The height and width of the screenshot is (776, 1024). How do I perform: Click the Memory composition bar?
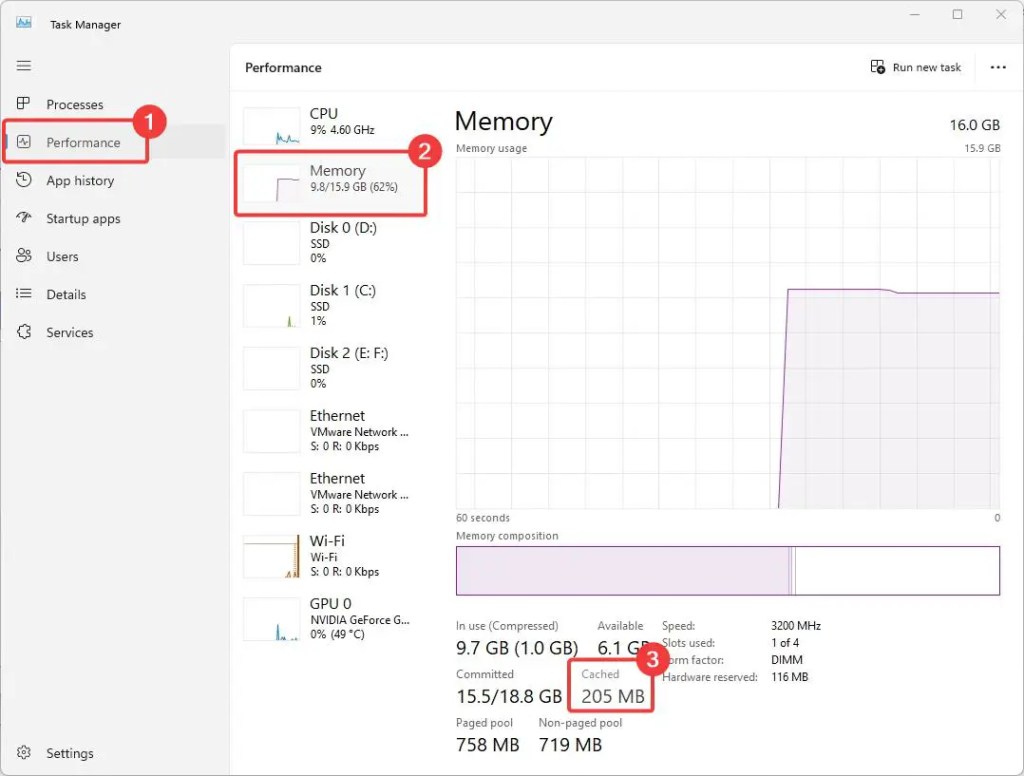728,570
